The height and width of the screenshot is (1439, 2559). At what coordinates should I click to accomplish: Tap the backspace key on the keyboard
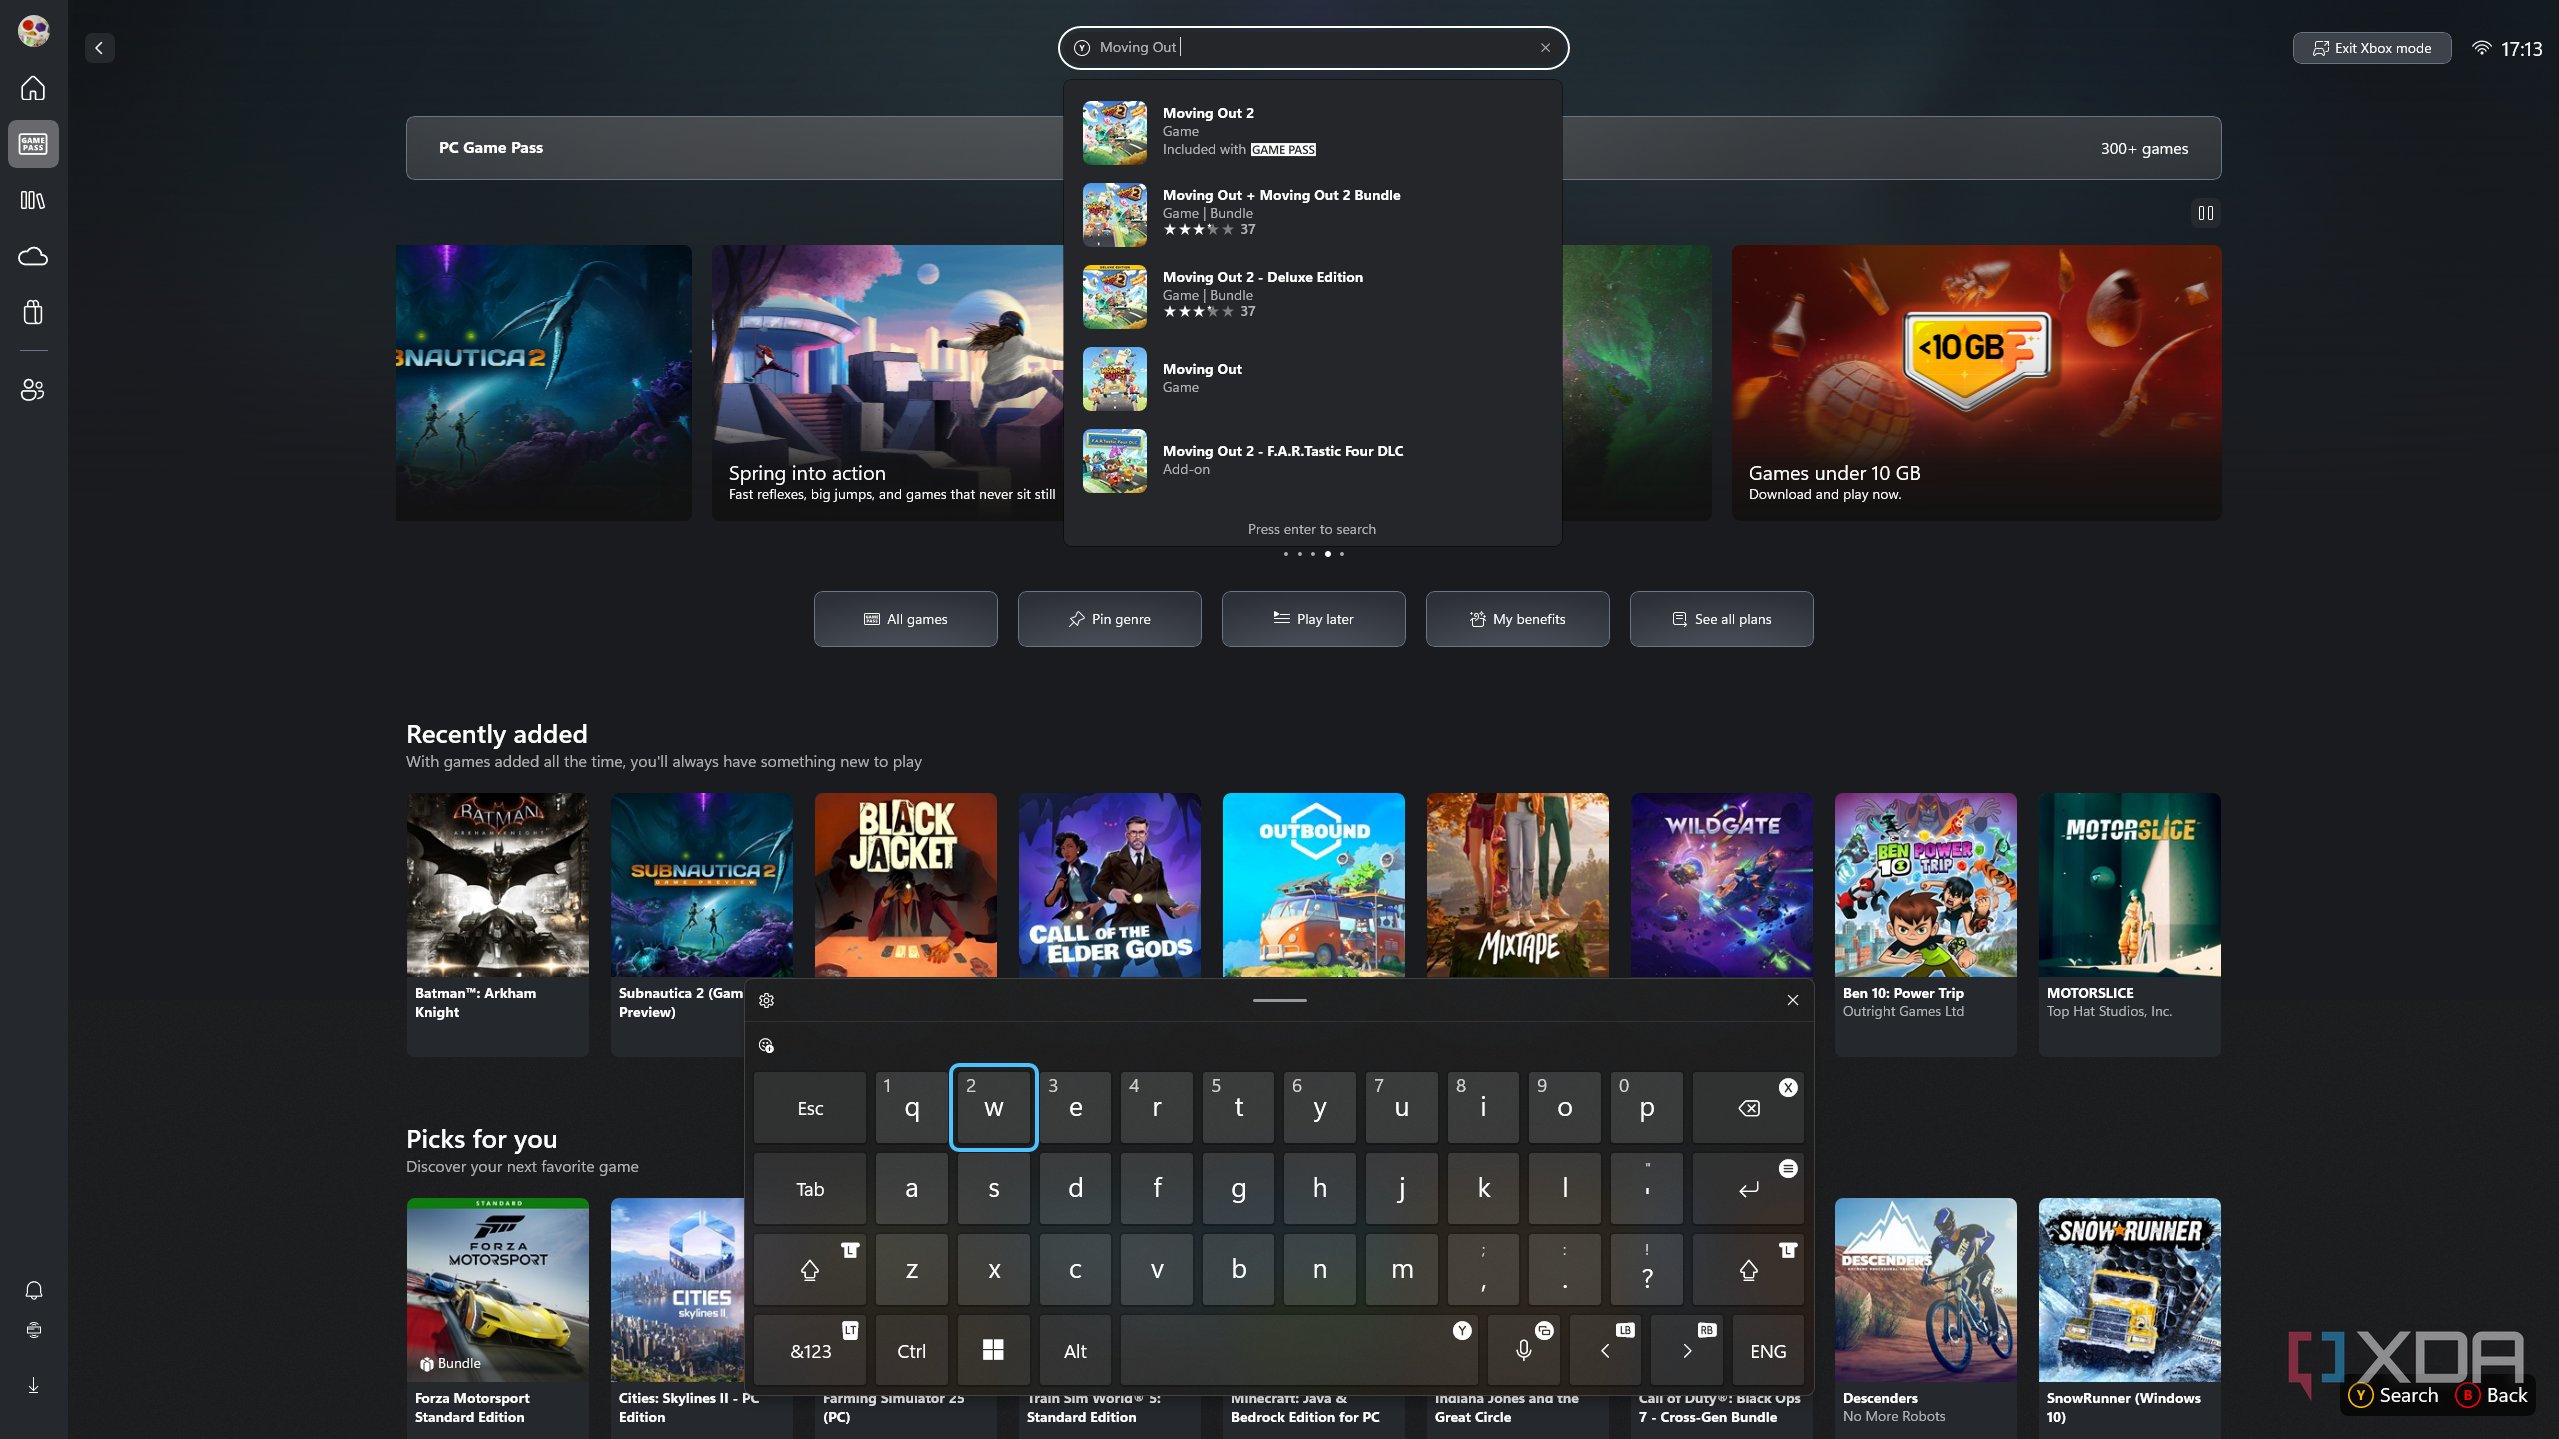pyautogui.click(x=1748, y=1108)
